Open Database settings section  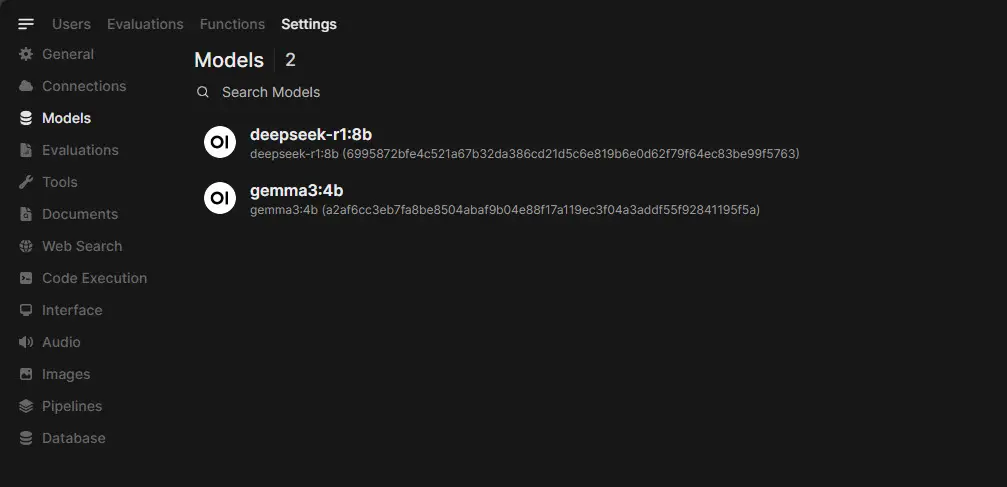click(x=73, y=438)
